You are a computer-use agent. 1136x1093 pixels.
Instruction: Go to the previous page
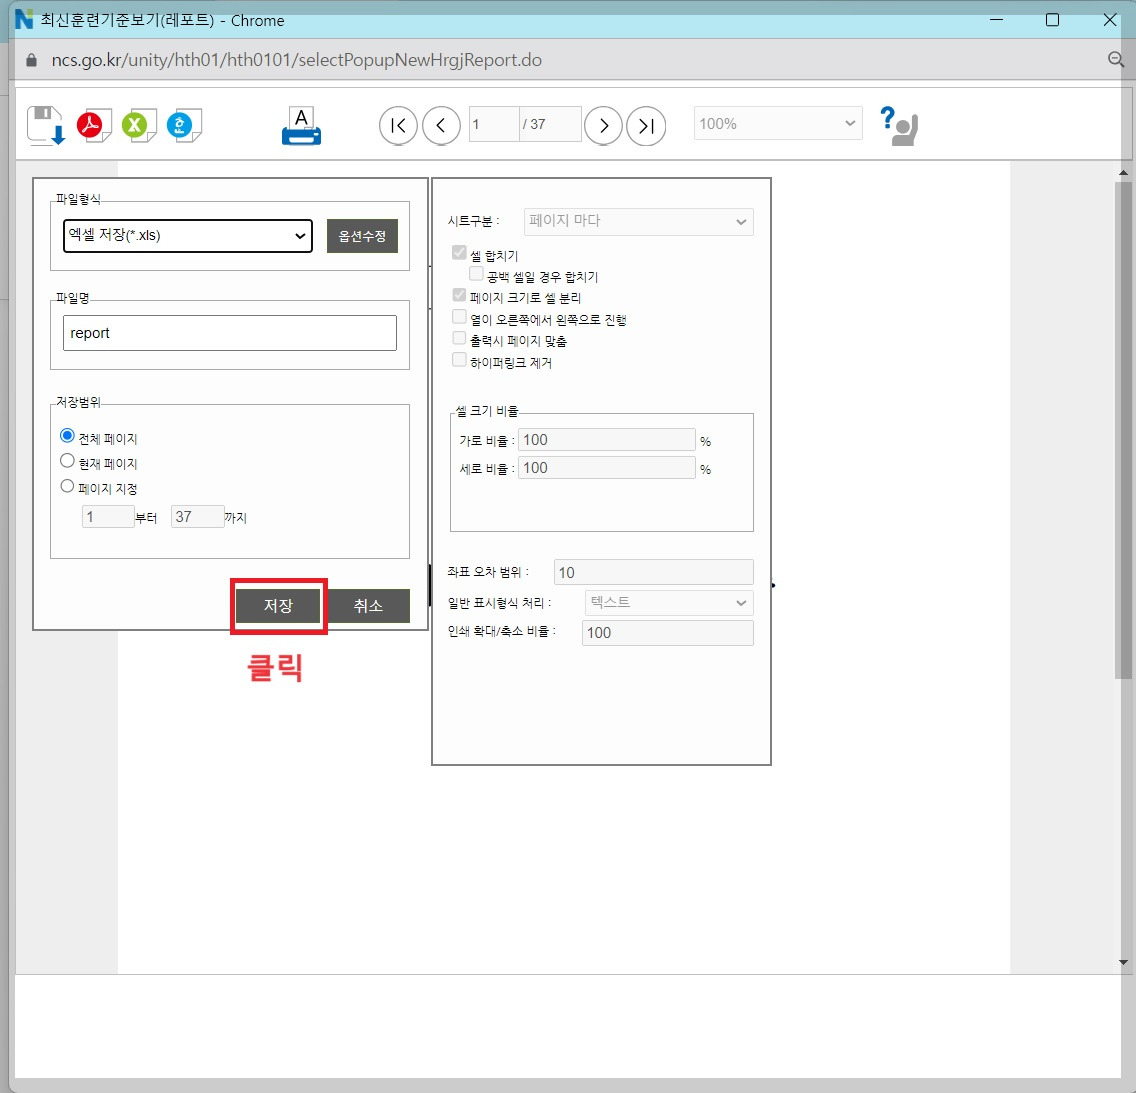441,126
